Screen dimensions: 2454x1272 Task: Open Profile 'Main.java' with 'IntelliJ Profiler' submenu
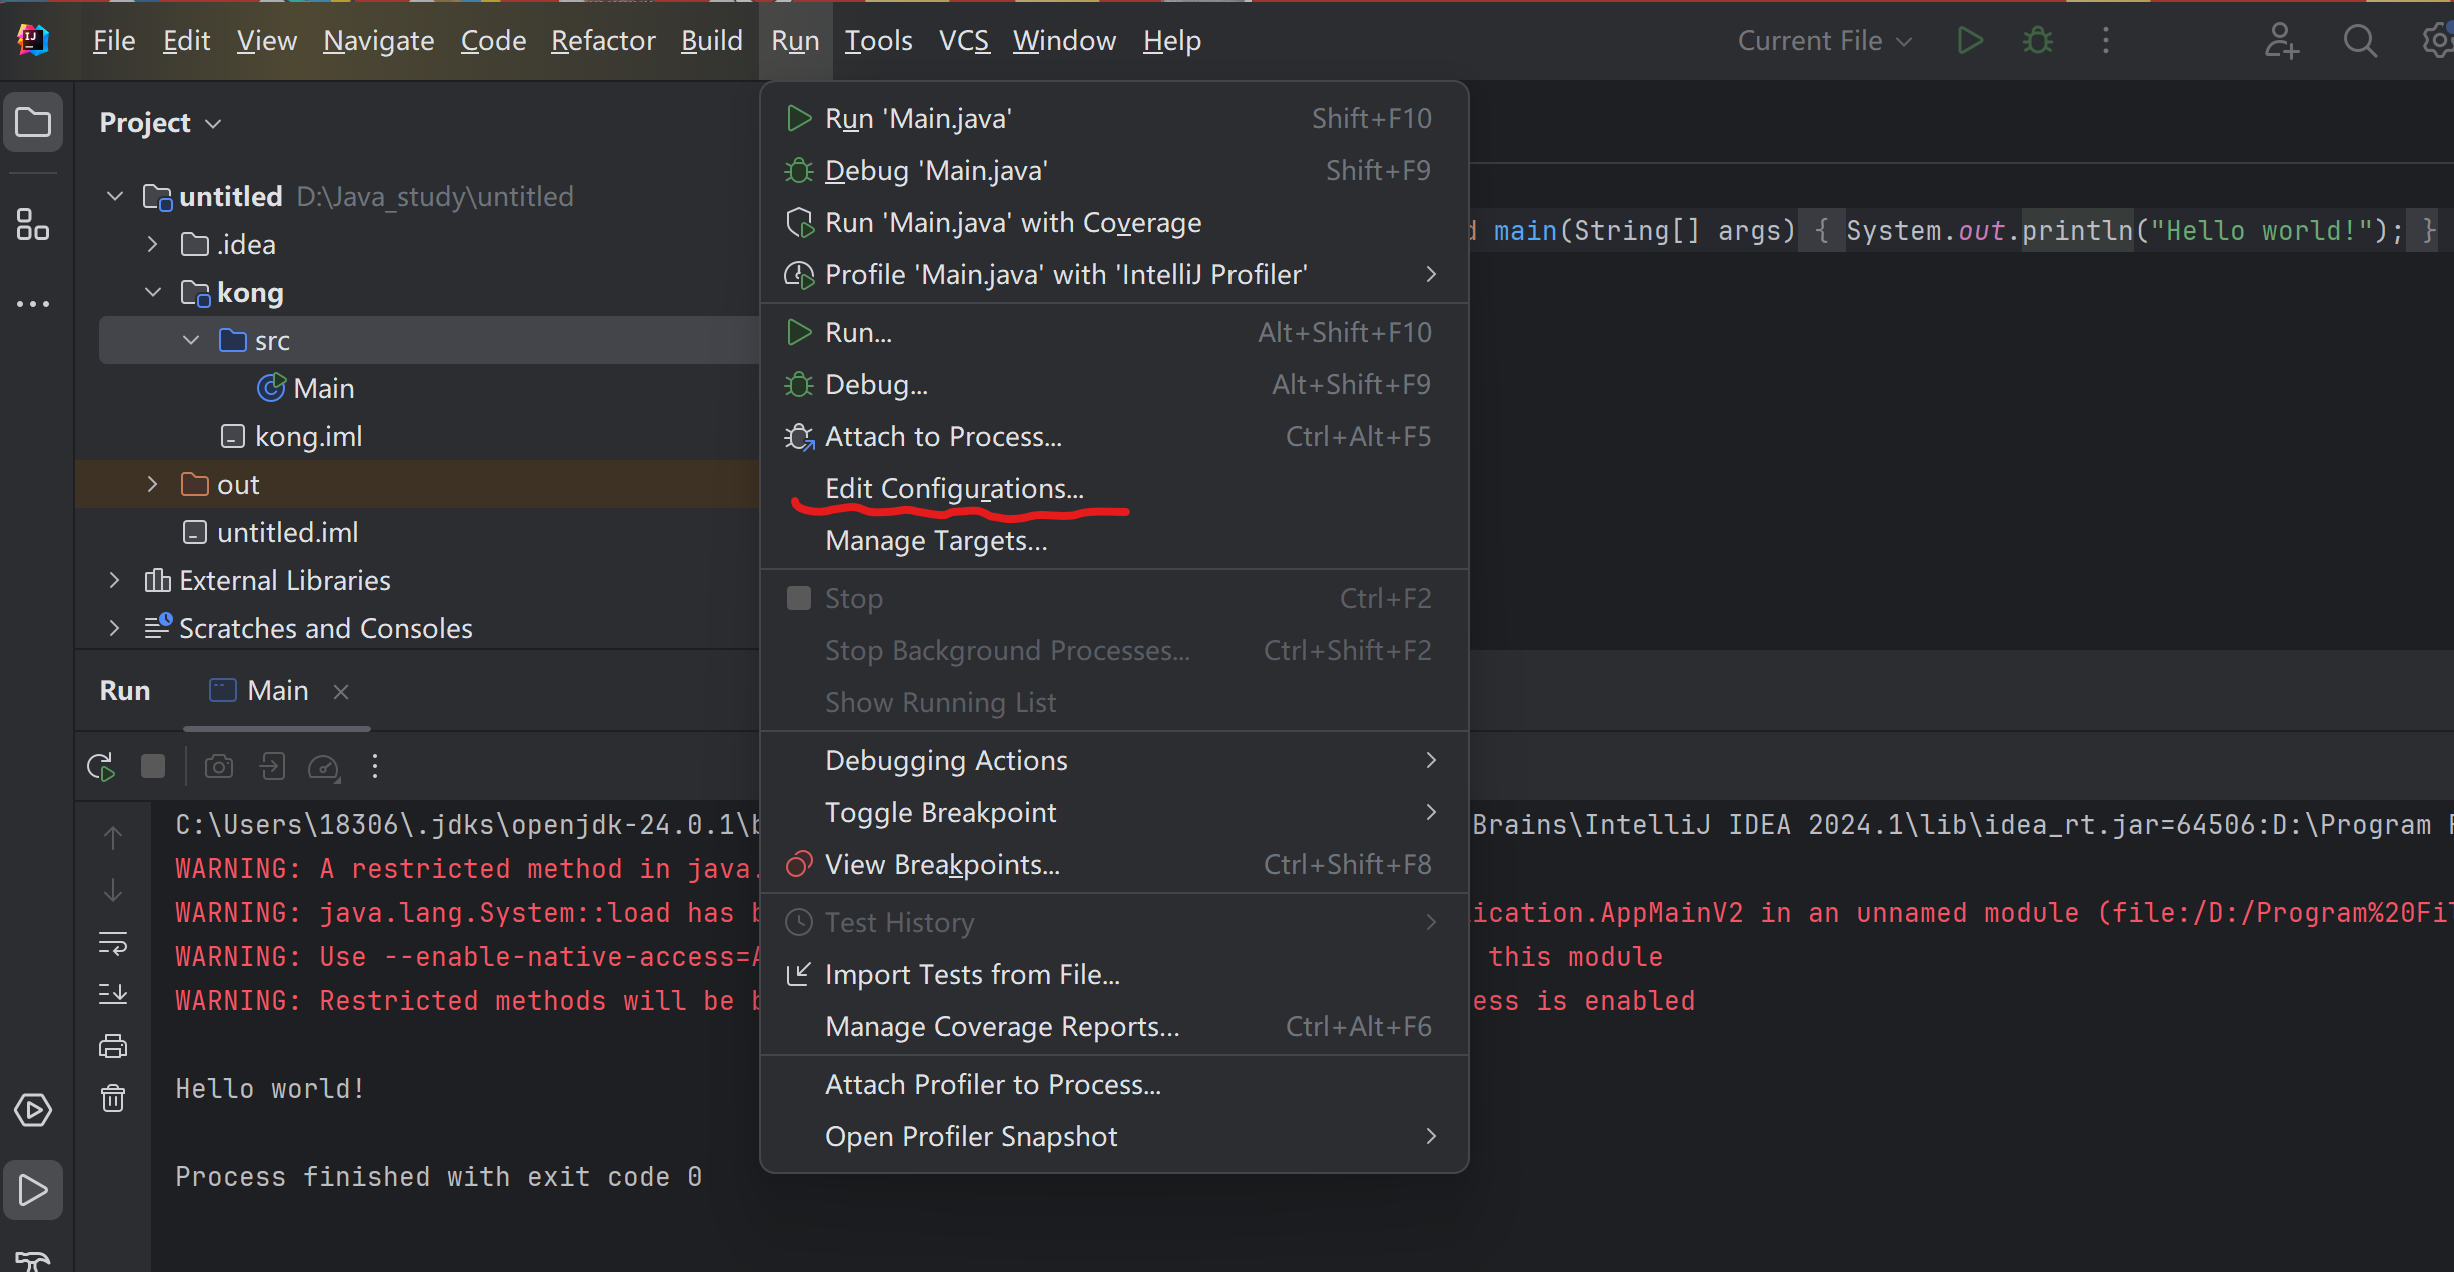coord(1114,275)
